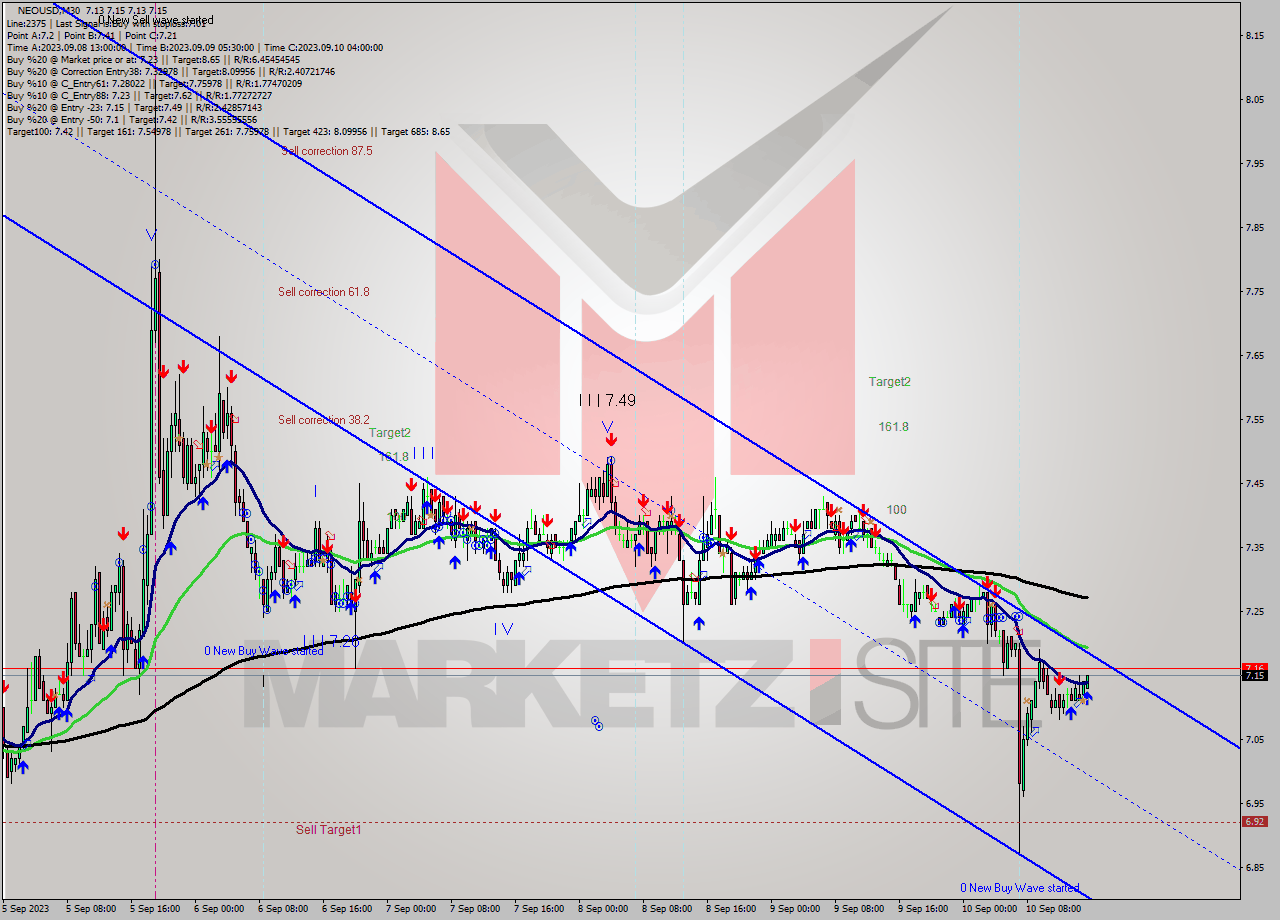
Task: Click the 7.75 price axis label
Action: (x=1255, y=291)
